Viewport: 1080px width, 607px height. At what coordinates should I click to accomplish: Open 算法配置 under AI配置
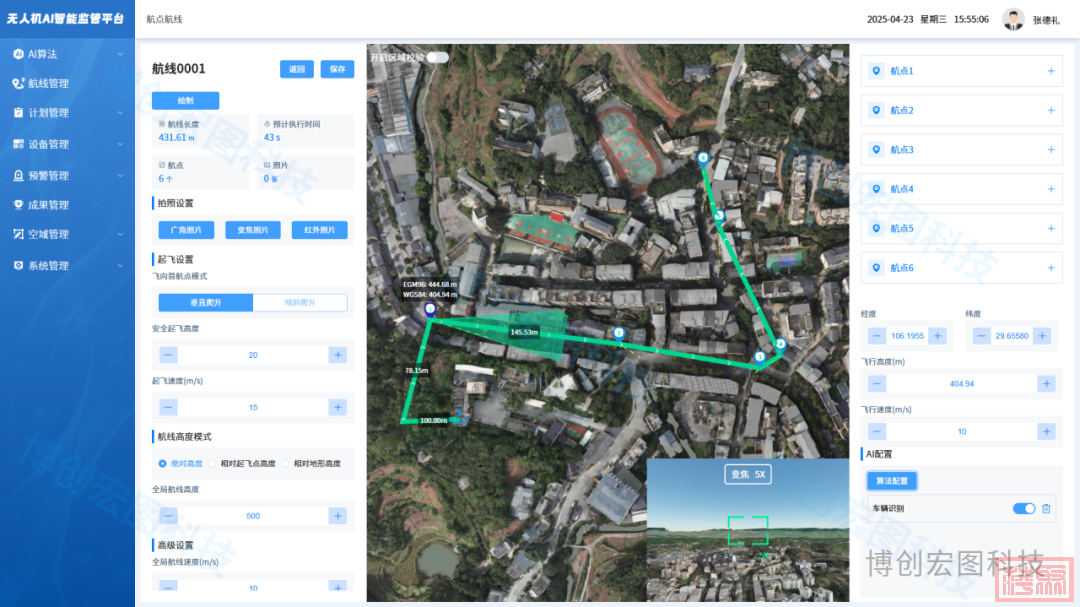891,481
